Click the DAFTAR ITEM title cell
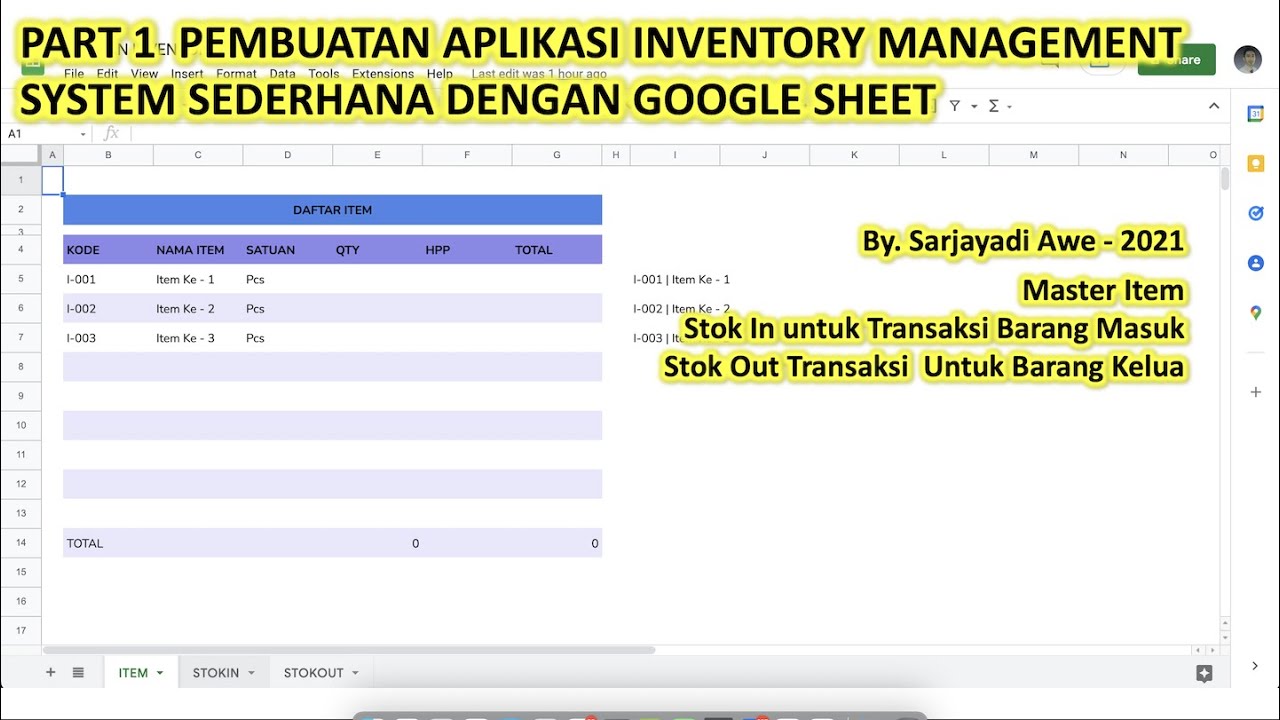This screenshot has width=1280, height=720. pos(333,210)
